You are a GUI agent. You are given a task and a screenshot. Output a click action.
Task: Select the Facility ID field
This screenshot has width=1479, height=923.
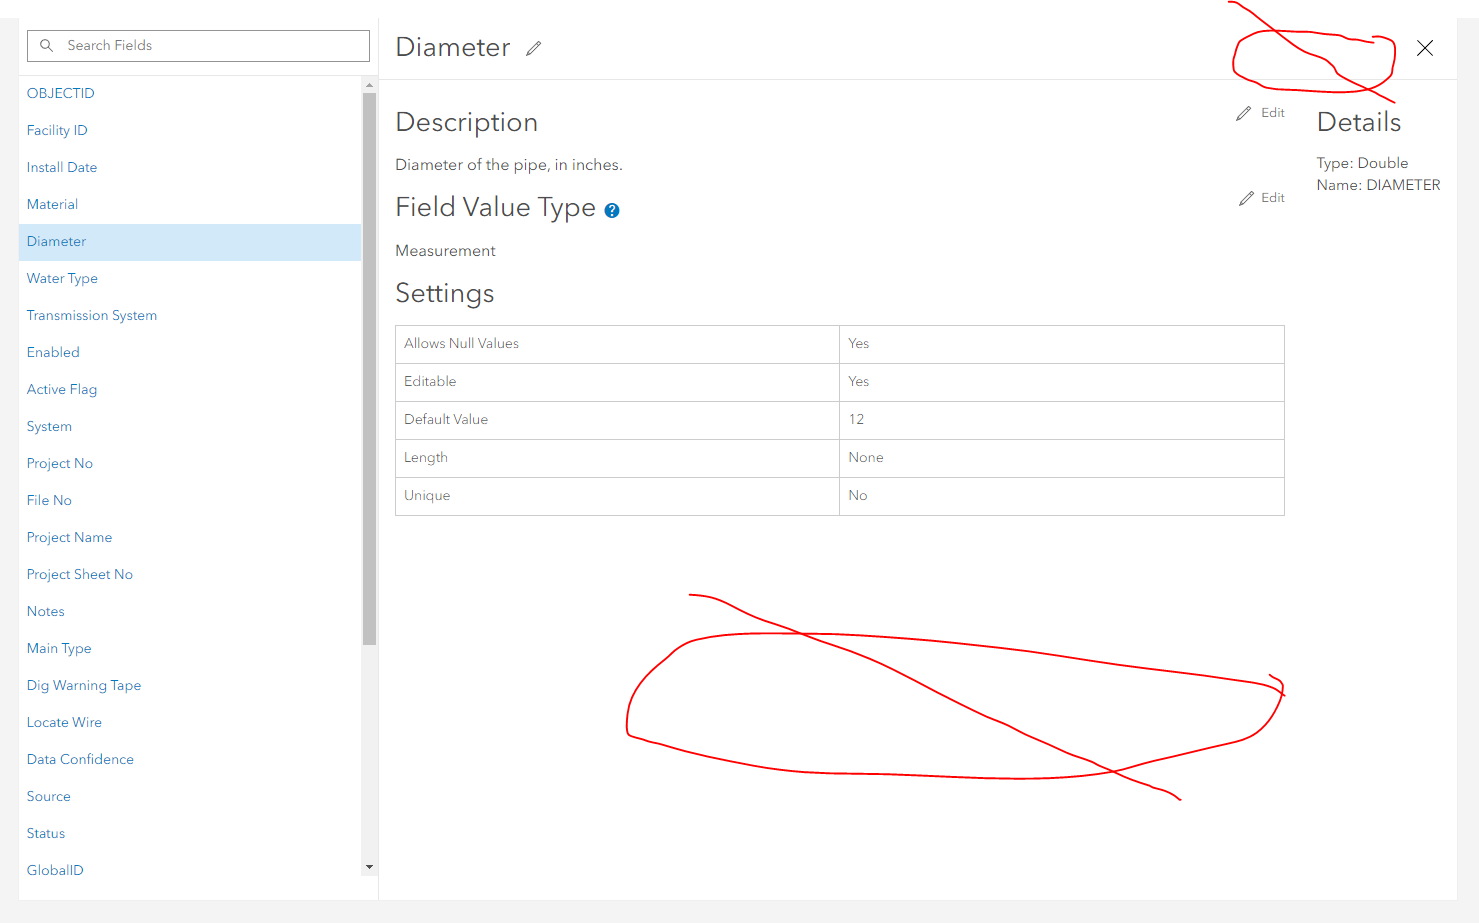coord(57,130)
